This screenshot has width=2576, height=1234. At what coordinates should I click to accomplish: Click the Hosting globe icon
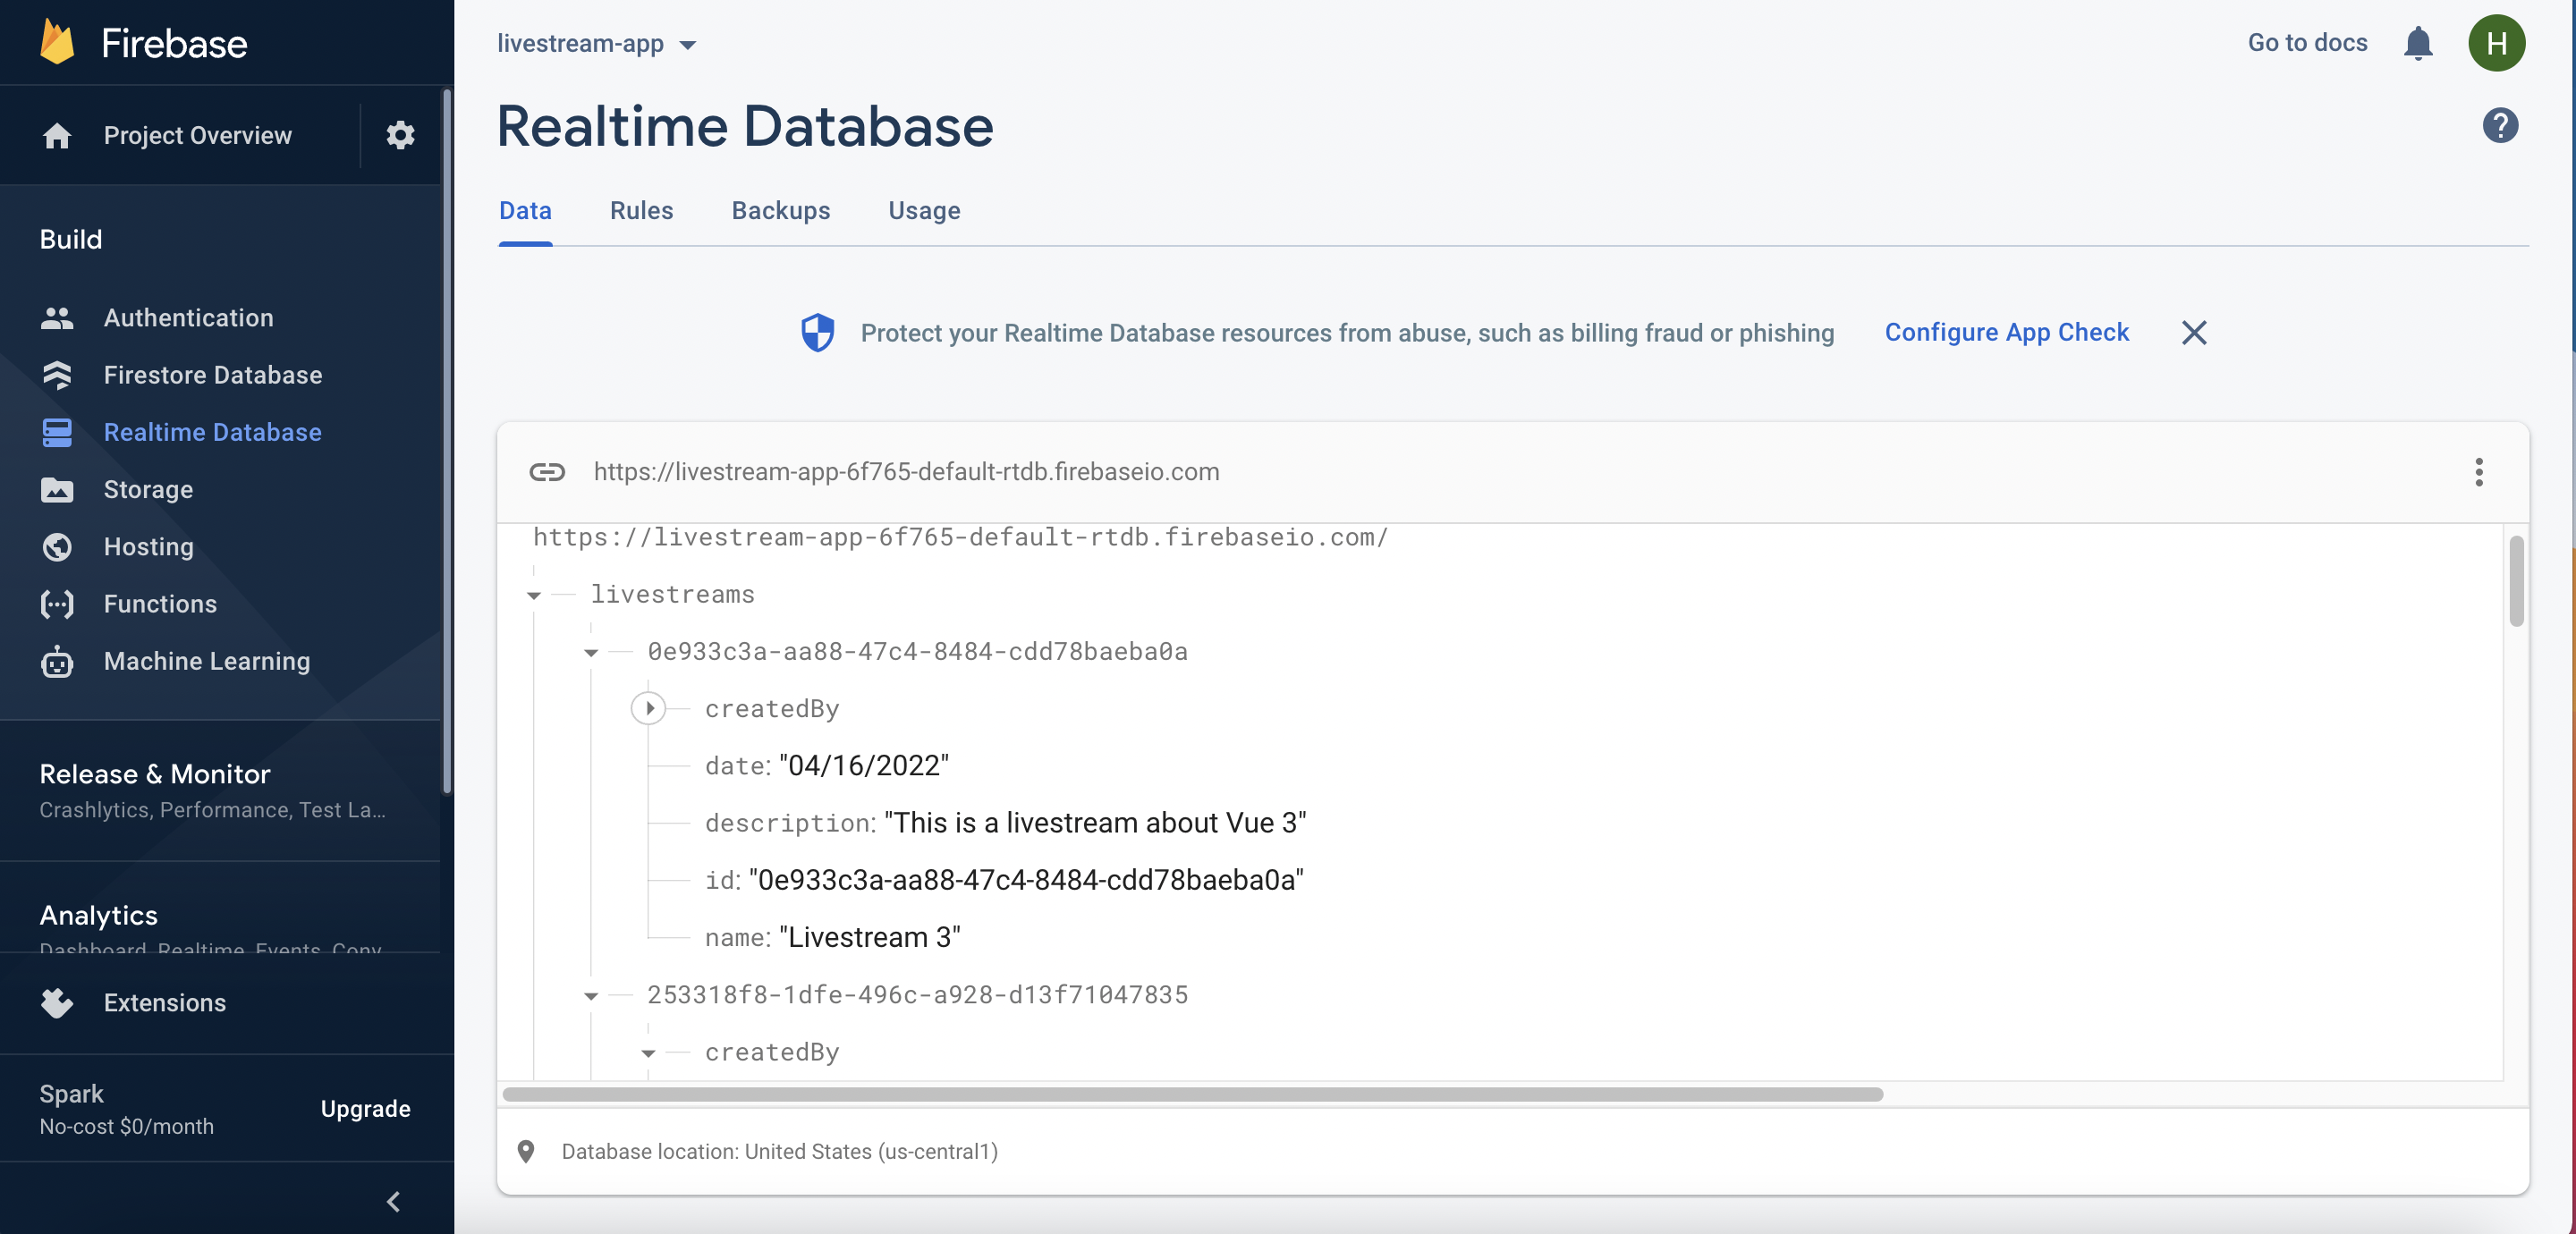click(x=57, y=547)
